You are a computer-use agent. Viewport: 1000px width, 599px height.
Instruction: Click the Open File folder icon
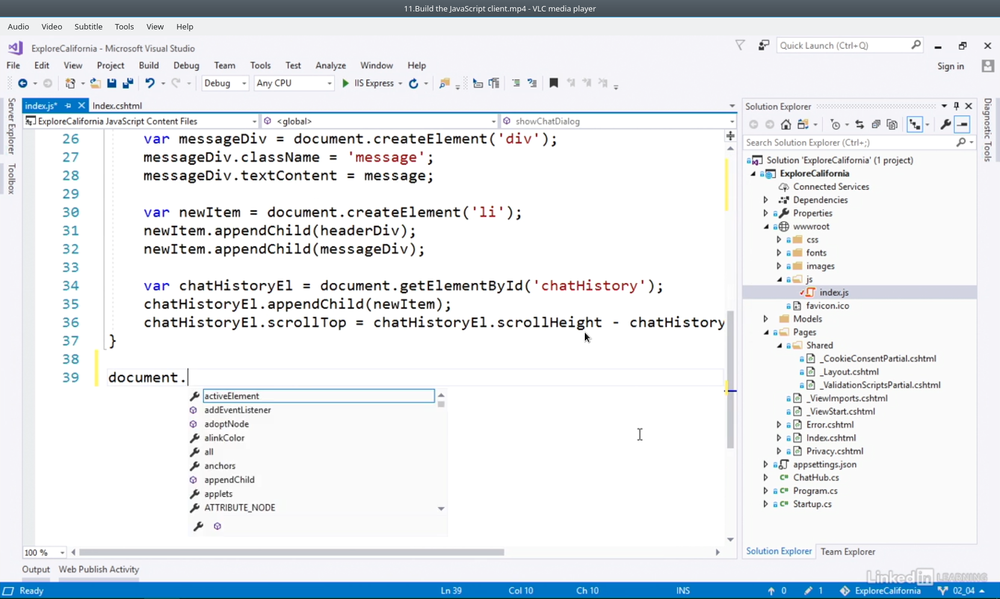pyautogui.click(x=95, y=83)
